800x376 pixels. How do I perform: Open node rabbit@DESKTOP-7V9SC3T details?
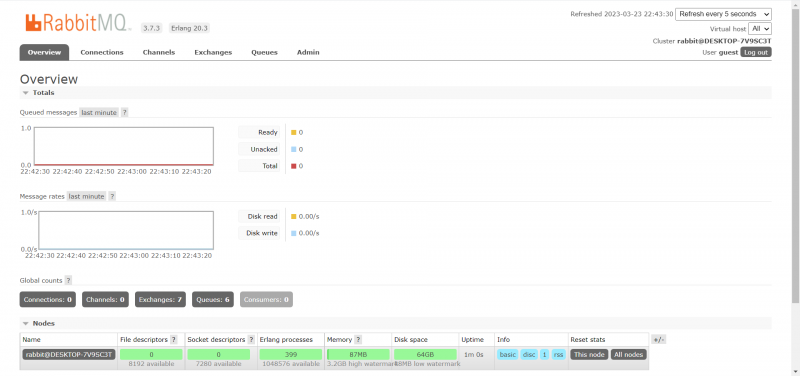point(69,355)
